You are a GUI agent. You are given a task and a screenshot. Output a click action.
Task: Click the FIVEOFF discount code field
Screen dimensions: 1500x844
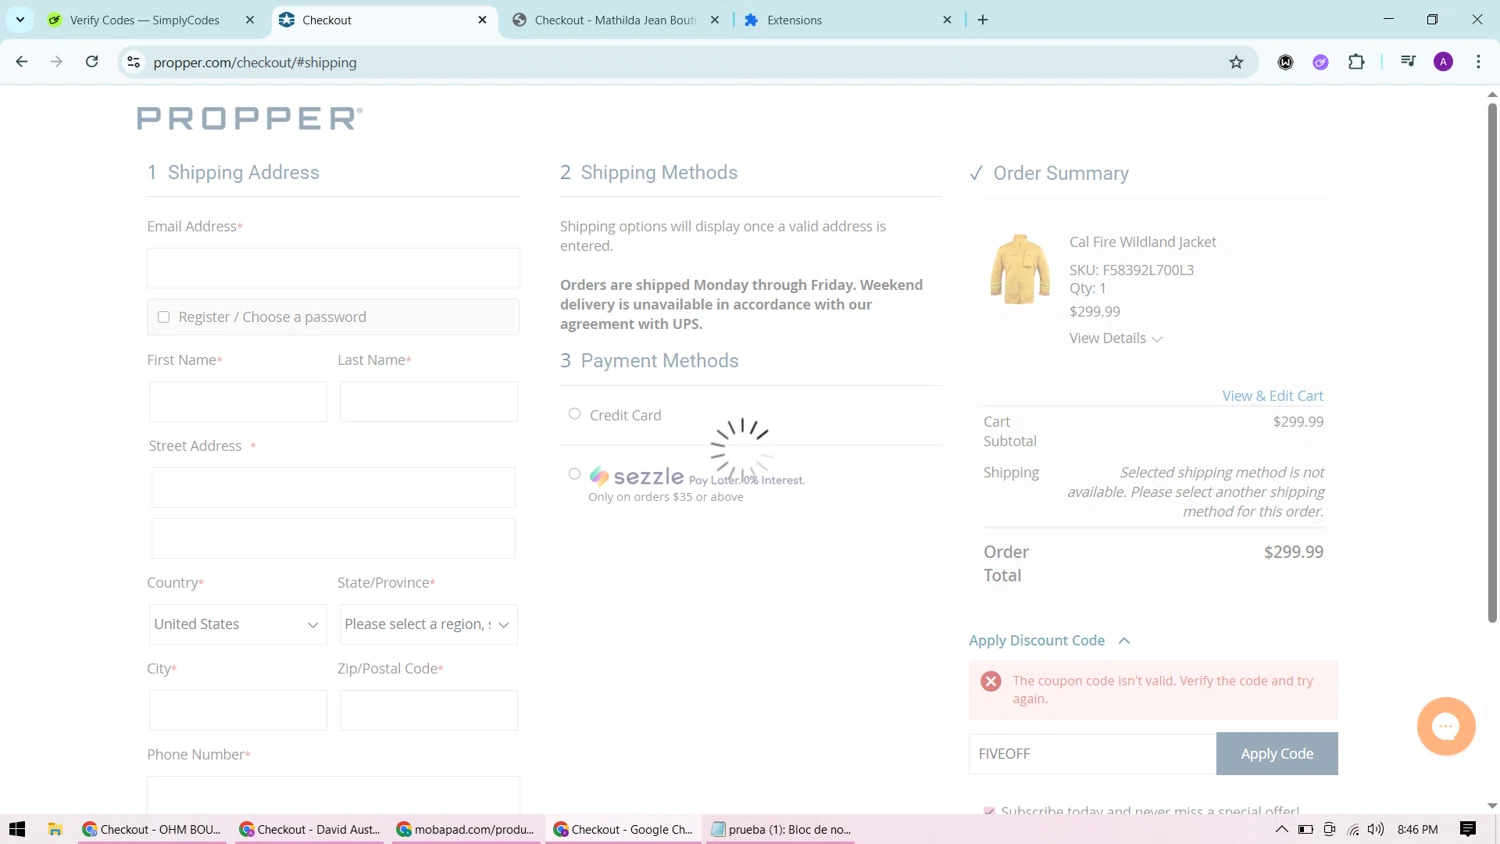pyautogui.click(x=1092, y=754)
